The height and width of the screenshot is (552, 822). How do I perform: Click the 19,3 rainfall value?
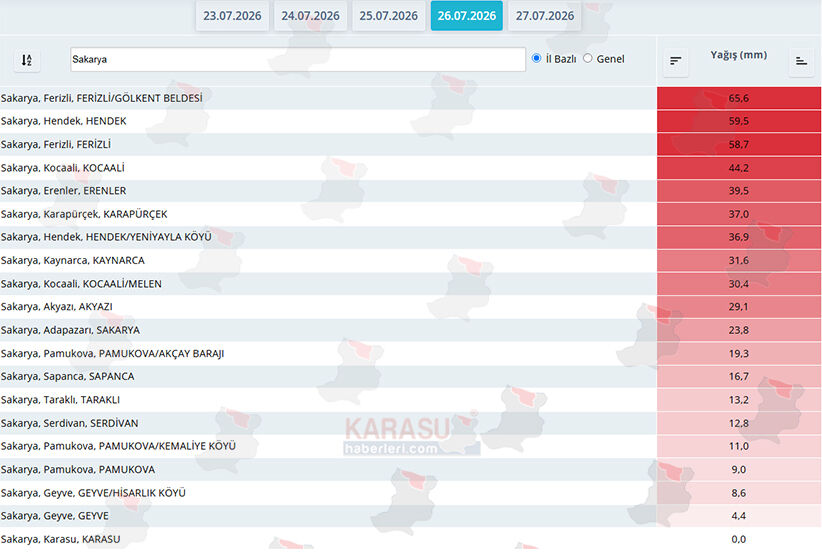coord(739,353)
